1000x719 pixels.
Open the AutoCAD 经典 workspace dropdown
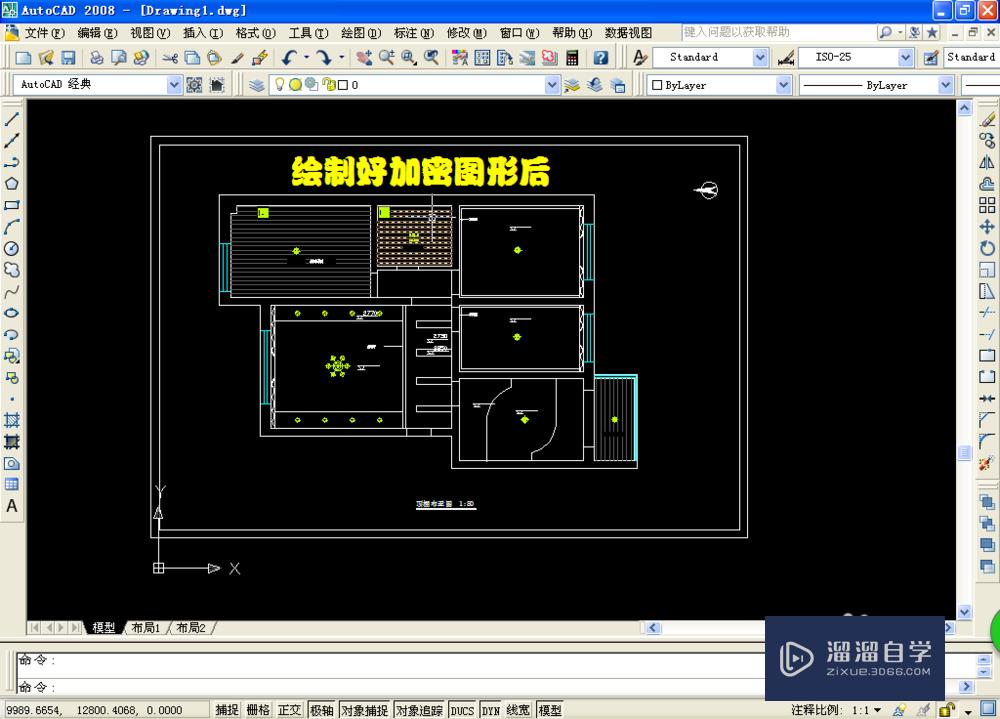(x=176, y=84)
